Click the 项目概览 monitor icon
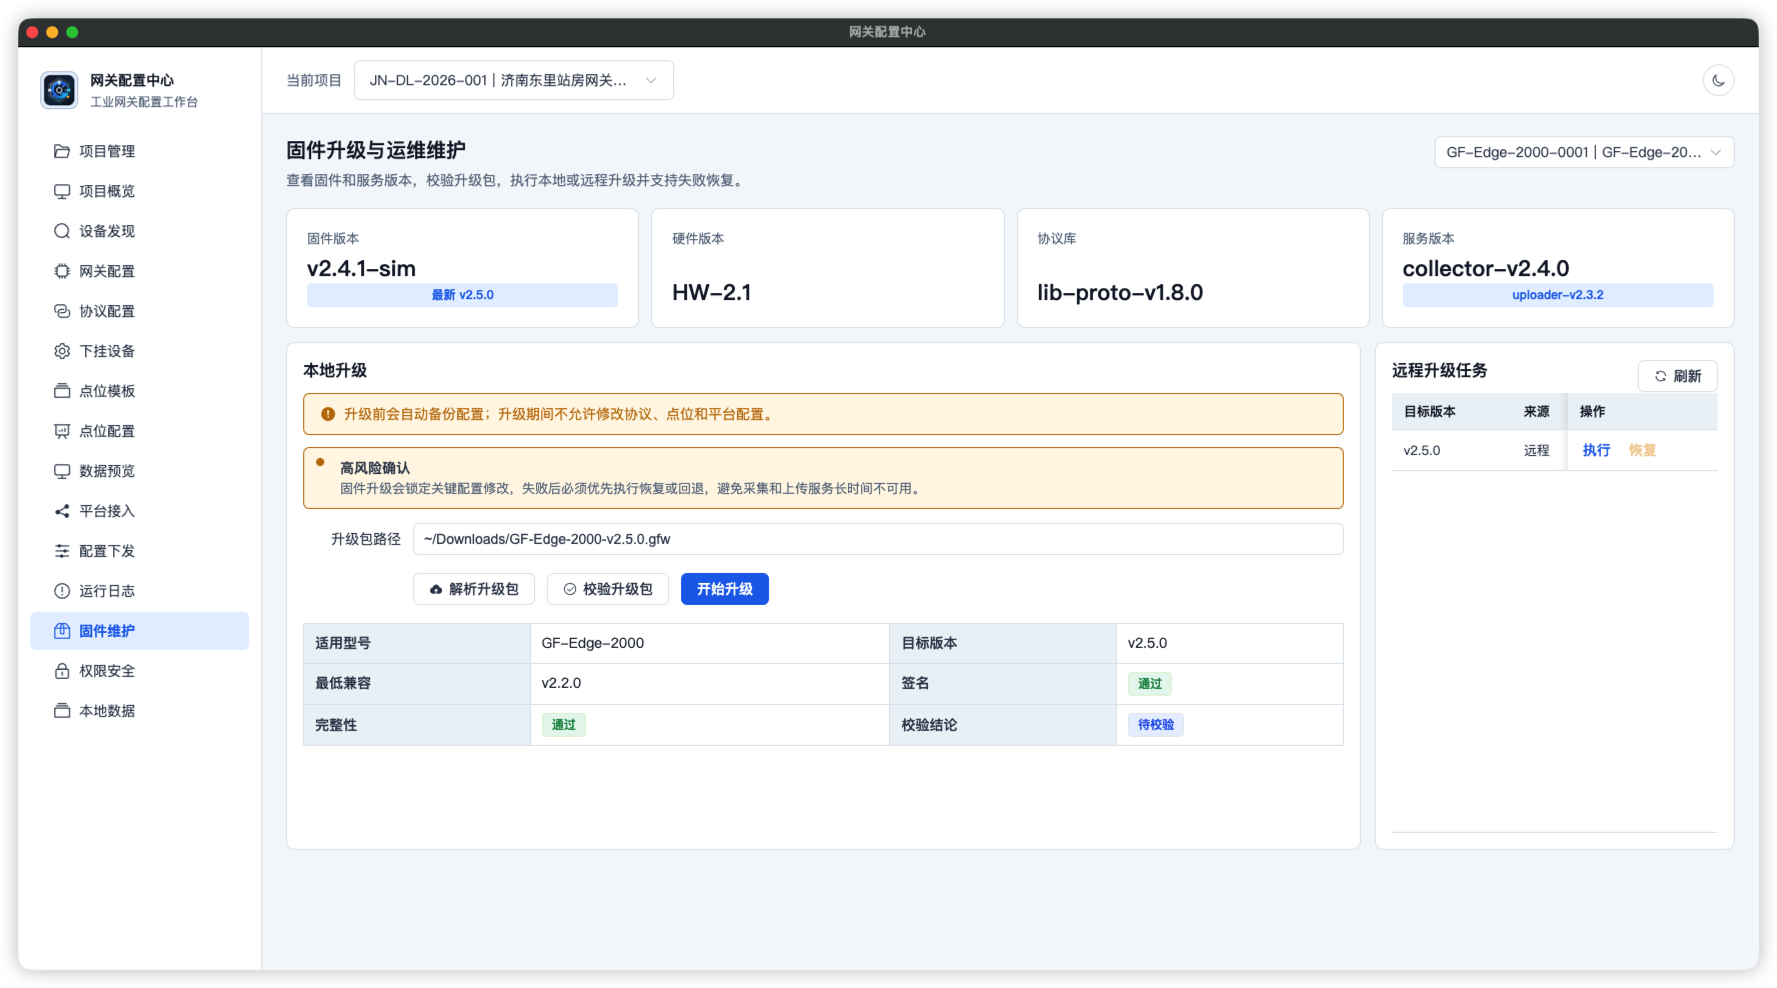The image size is (1777, 988). (x=62, y=191)
